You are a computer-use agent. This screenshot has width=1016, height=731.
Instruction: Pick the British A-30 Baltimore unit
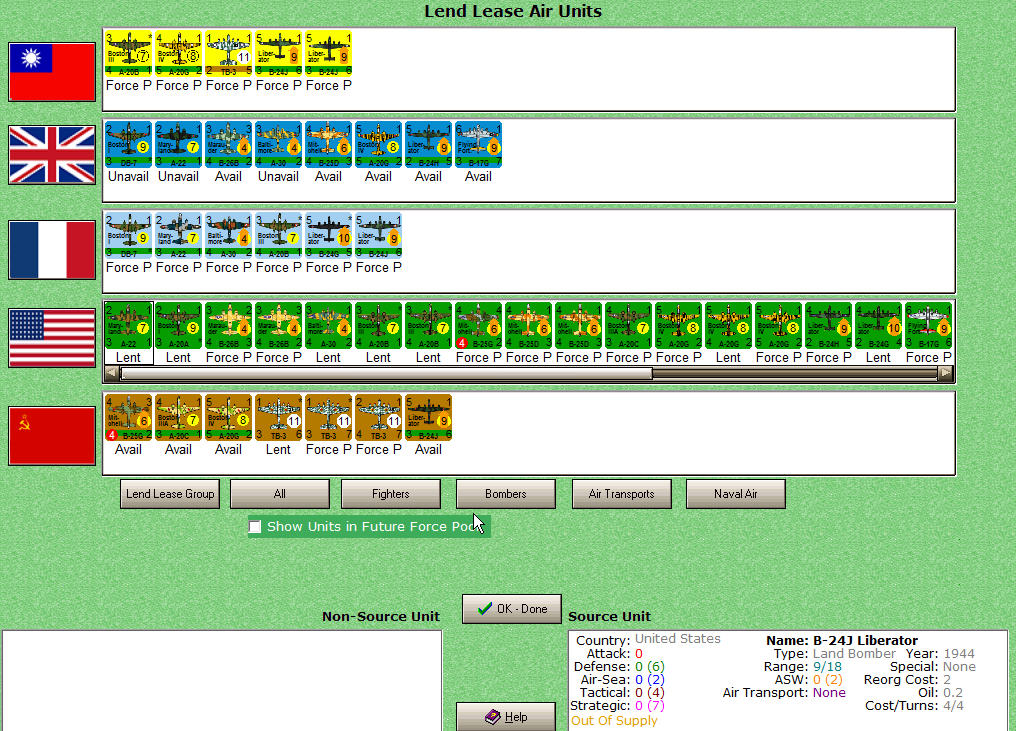pos(278,145)
